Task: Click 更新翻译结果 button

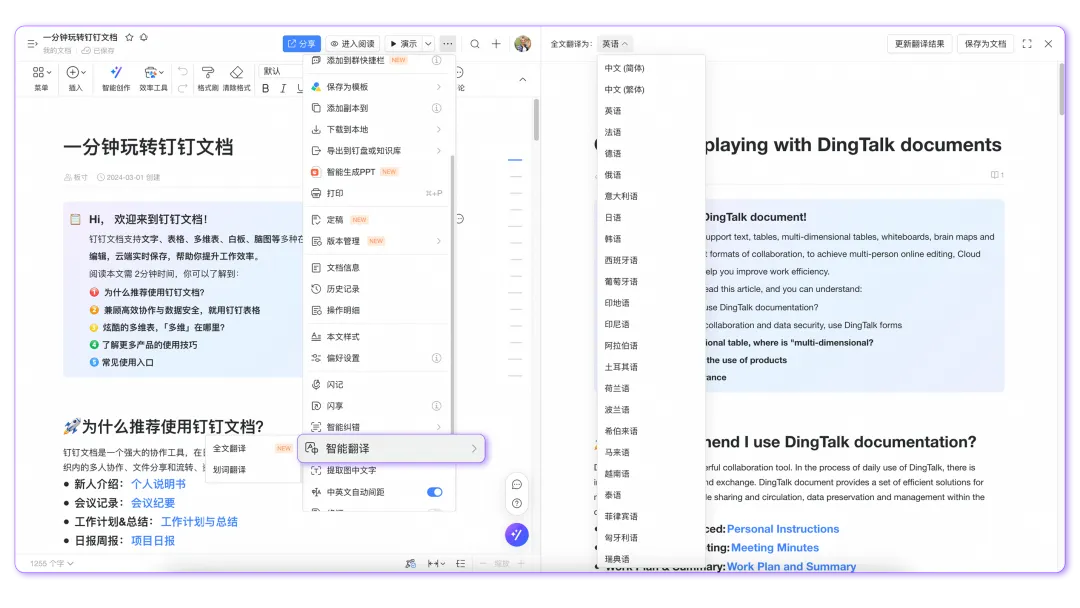Action: point(920,43)
